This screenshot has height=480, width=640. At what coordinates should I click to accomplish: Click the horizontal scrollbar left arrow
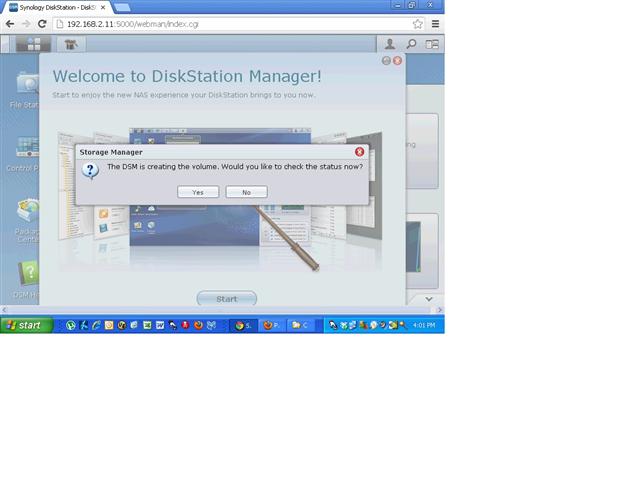[x=4, y=310]
